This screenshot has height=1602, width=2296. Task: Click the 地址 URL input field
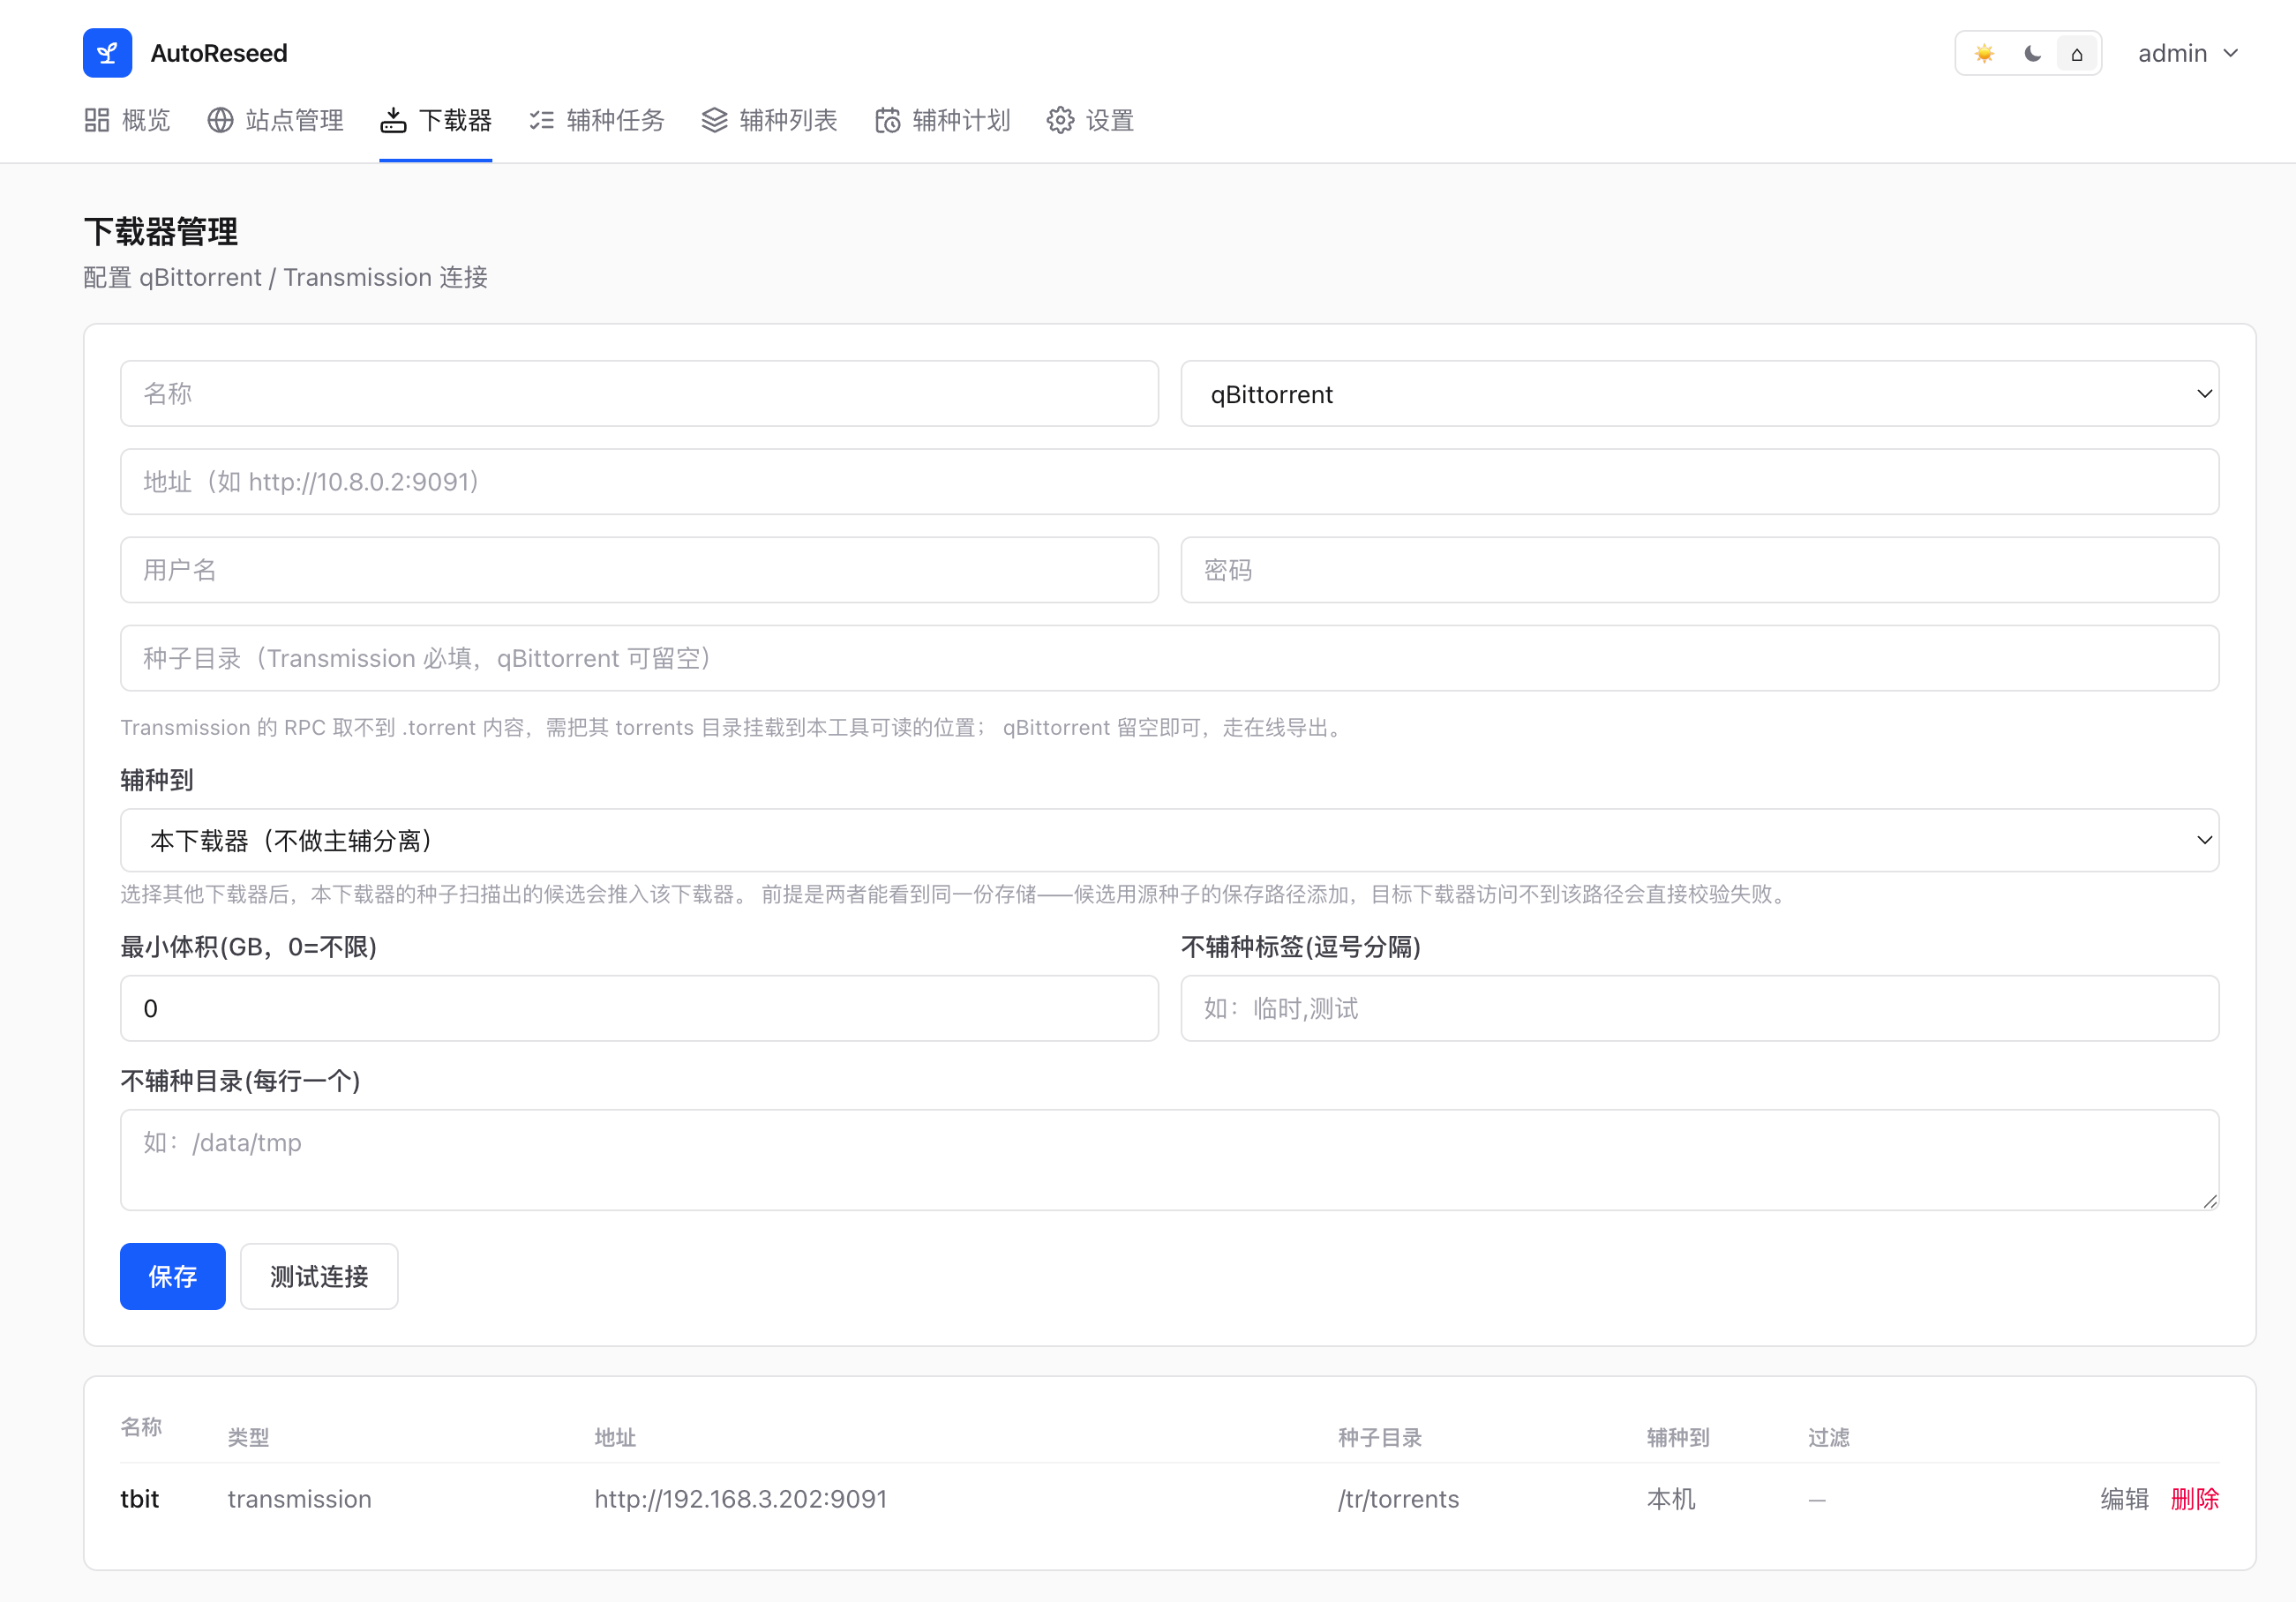tap(1170, 482)
